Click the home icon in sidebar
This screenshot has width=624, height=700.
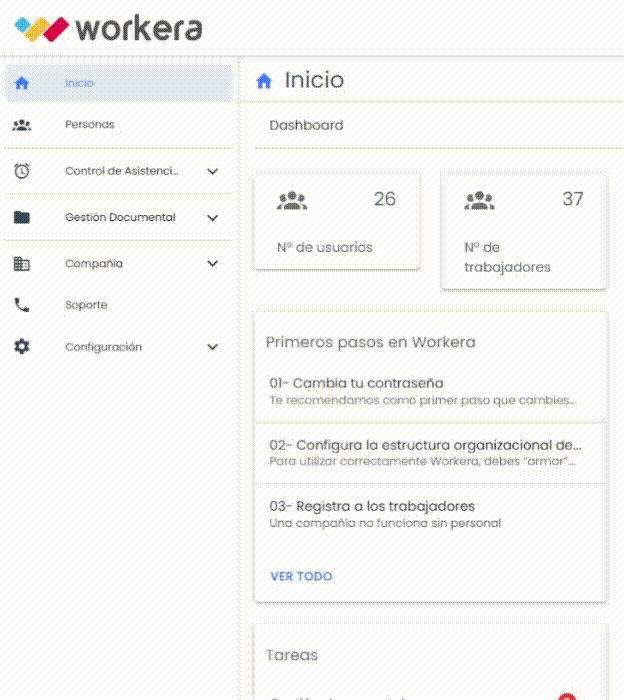pos(22,83)
